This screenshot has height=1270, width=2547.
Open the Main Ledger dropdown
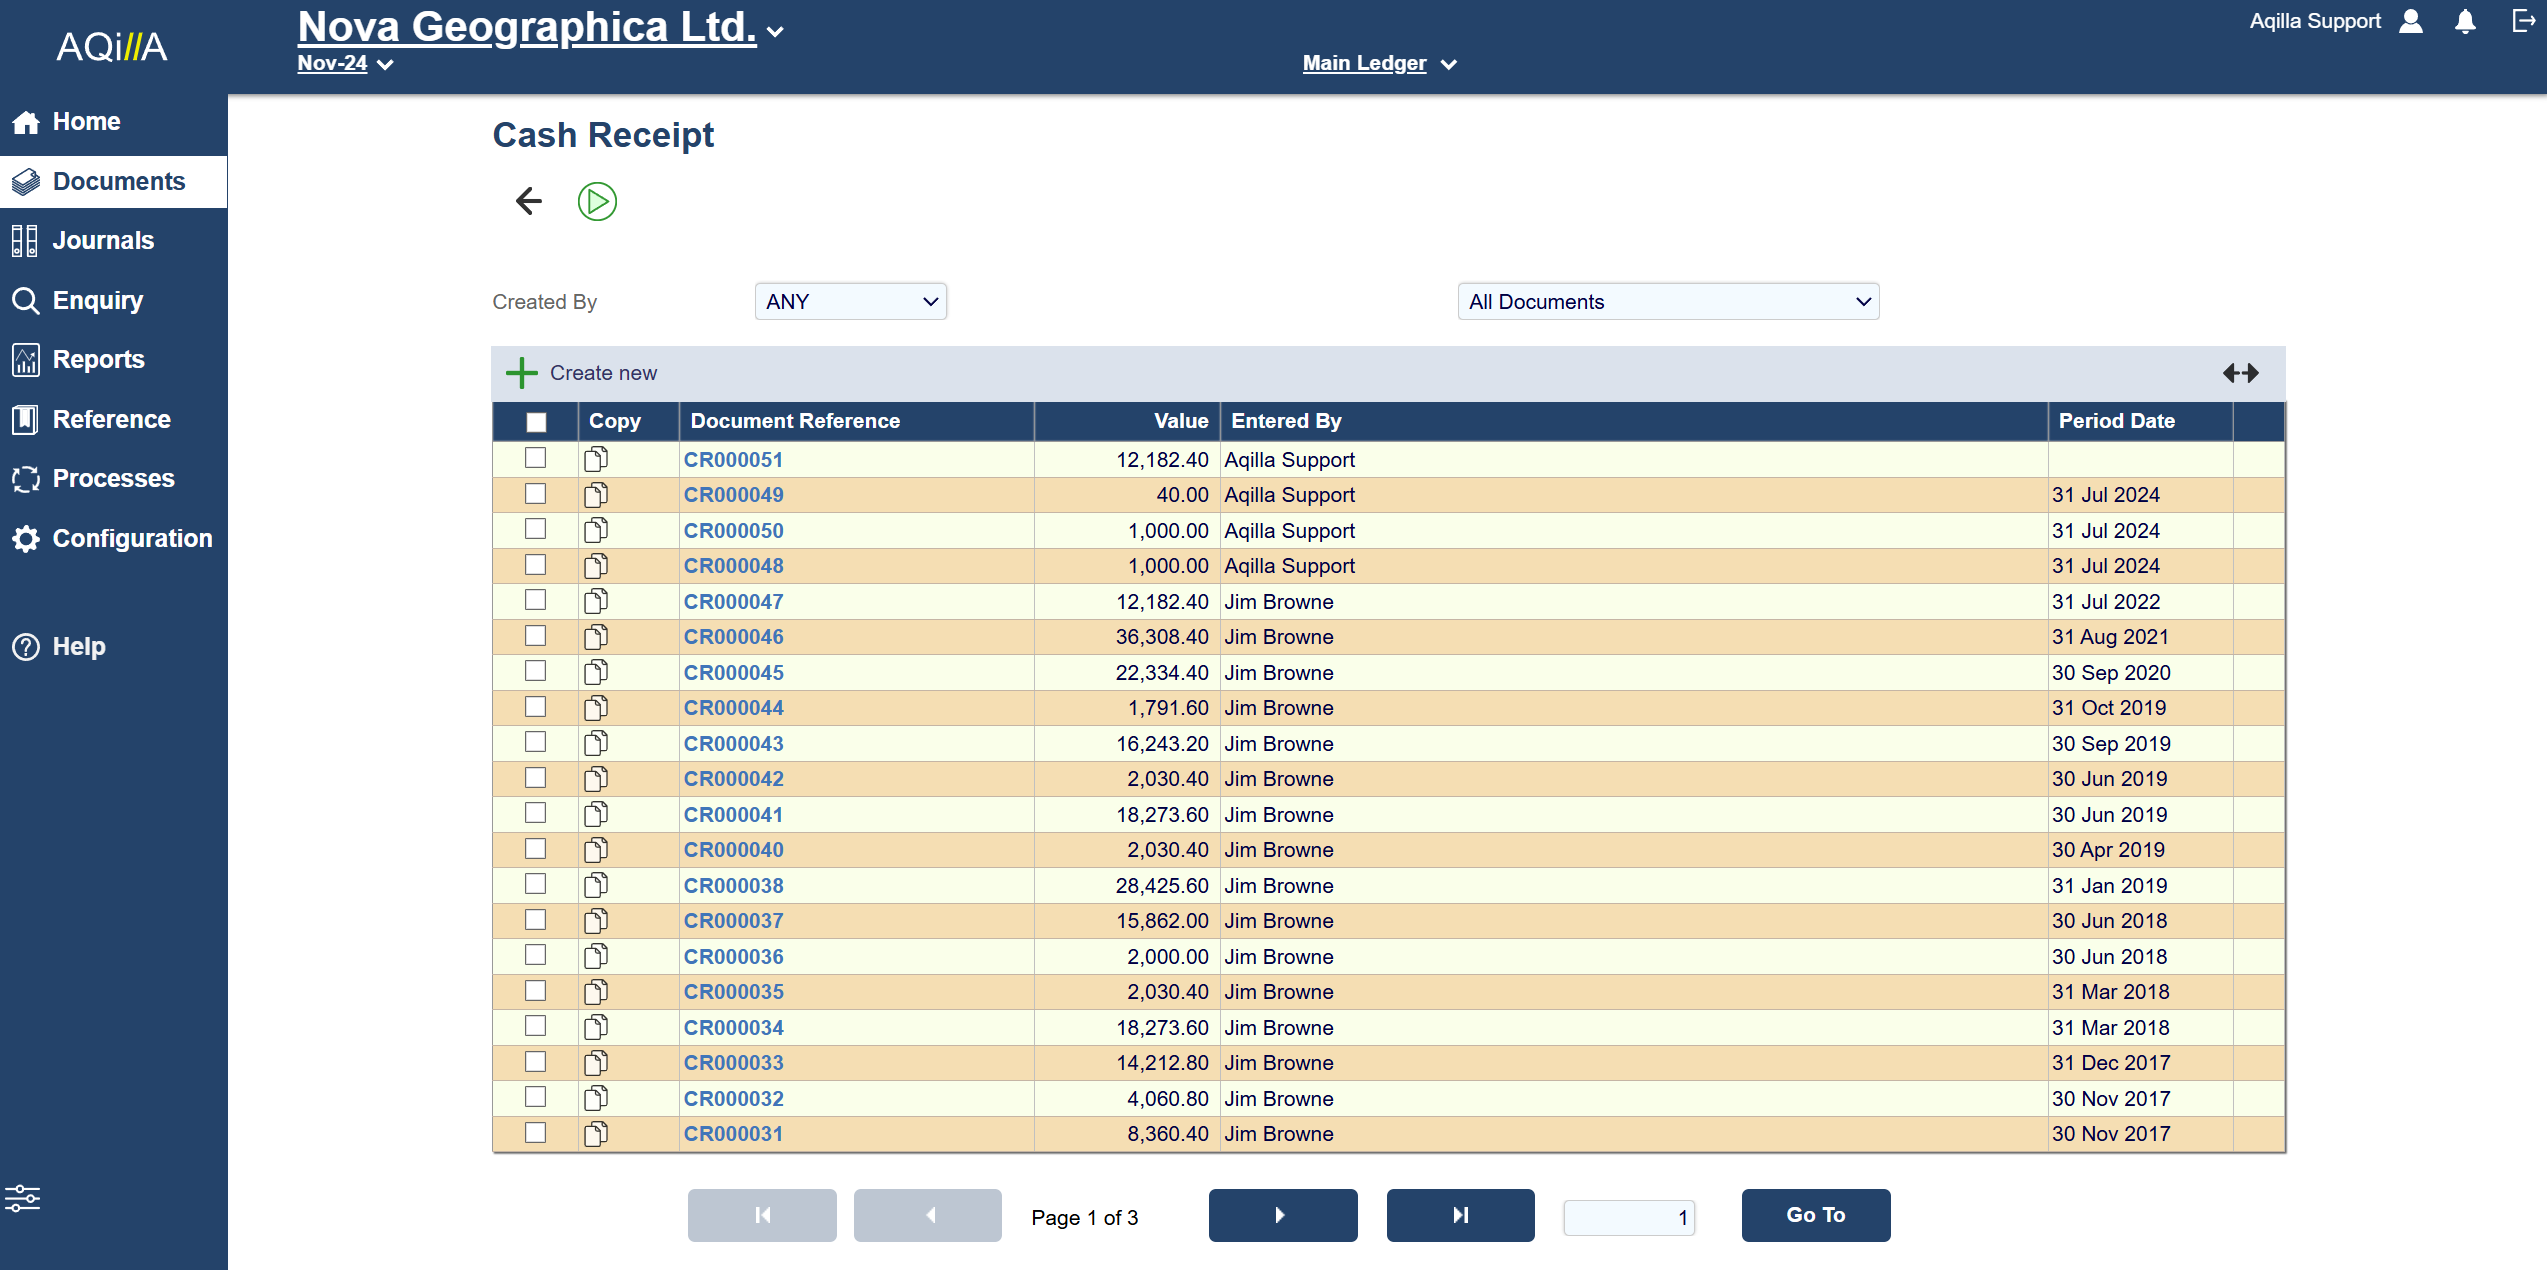[x=1378, y=63]
